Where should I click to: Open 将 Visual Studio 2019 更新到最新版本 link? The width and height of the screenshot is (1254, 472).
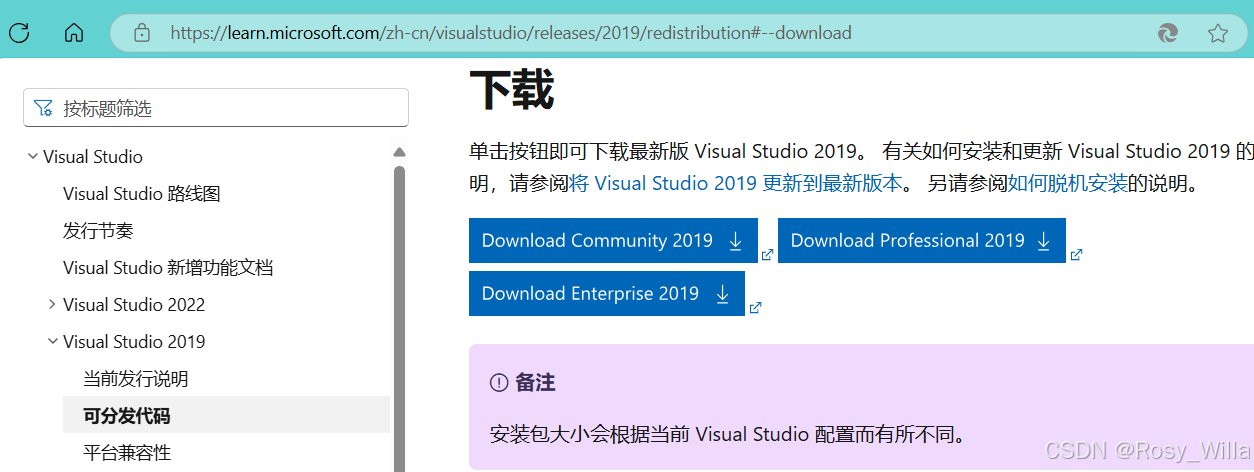click(736, 184)
